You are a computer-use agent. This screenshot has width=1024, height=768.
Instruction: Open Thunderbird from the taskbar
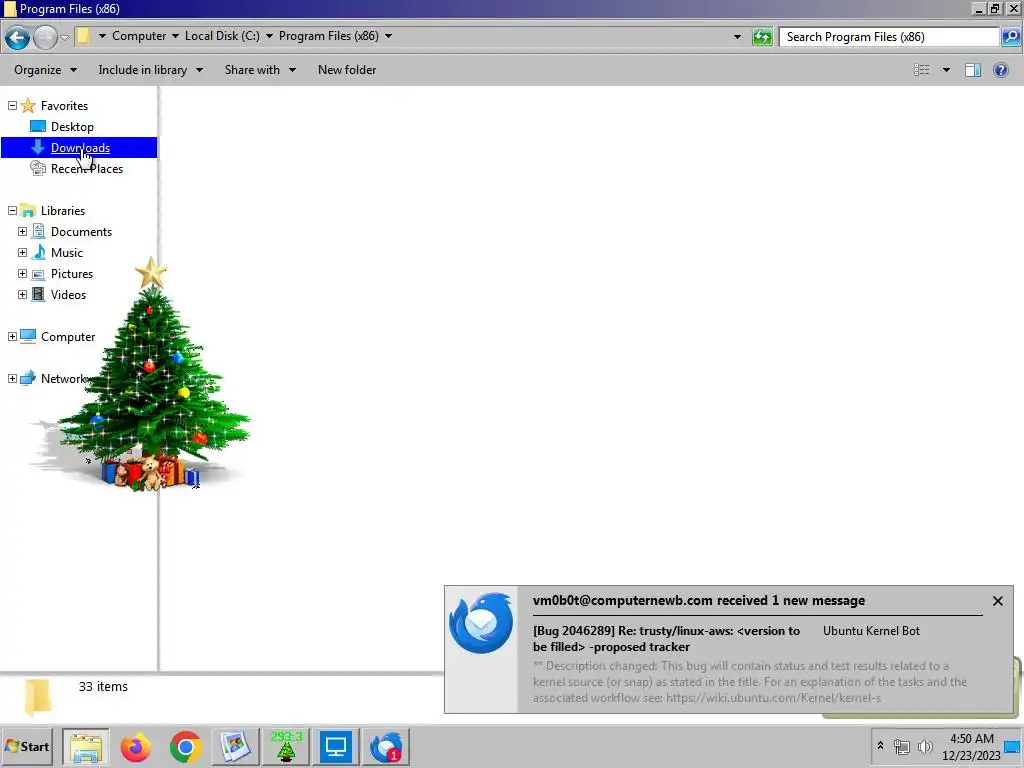(386, 747)
